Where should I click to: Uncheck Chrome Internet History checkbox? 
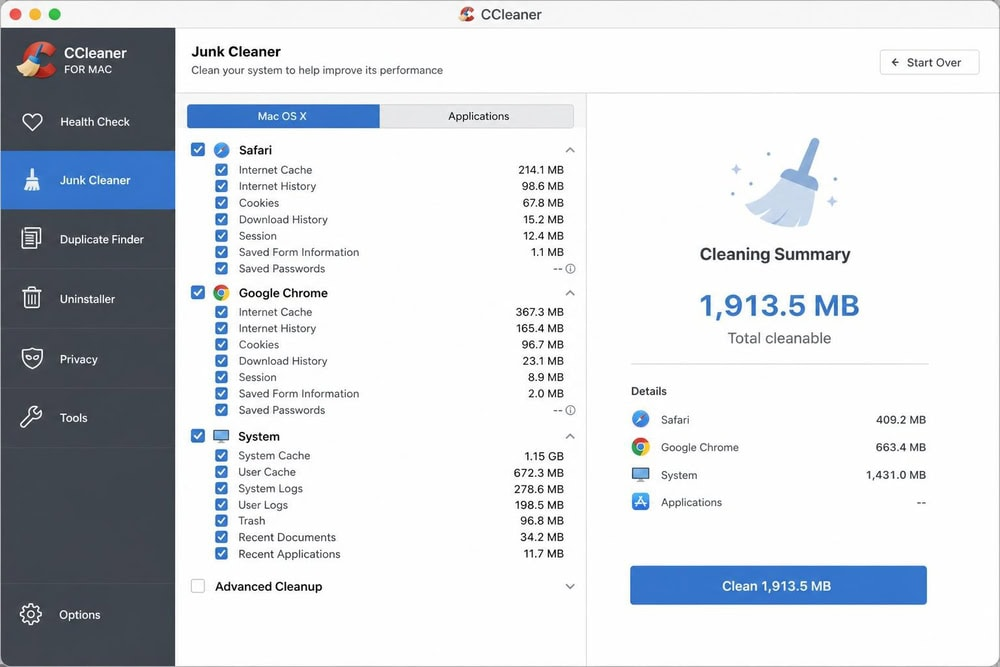coord(221,328)
